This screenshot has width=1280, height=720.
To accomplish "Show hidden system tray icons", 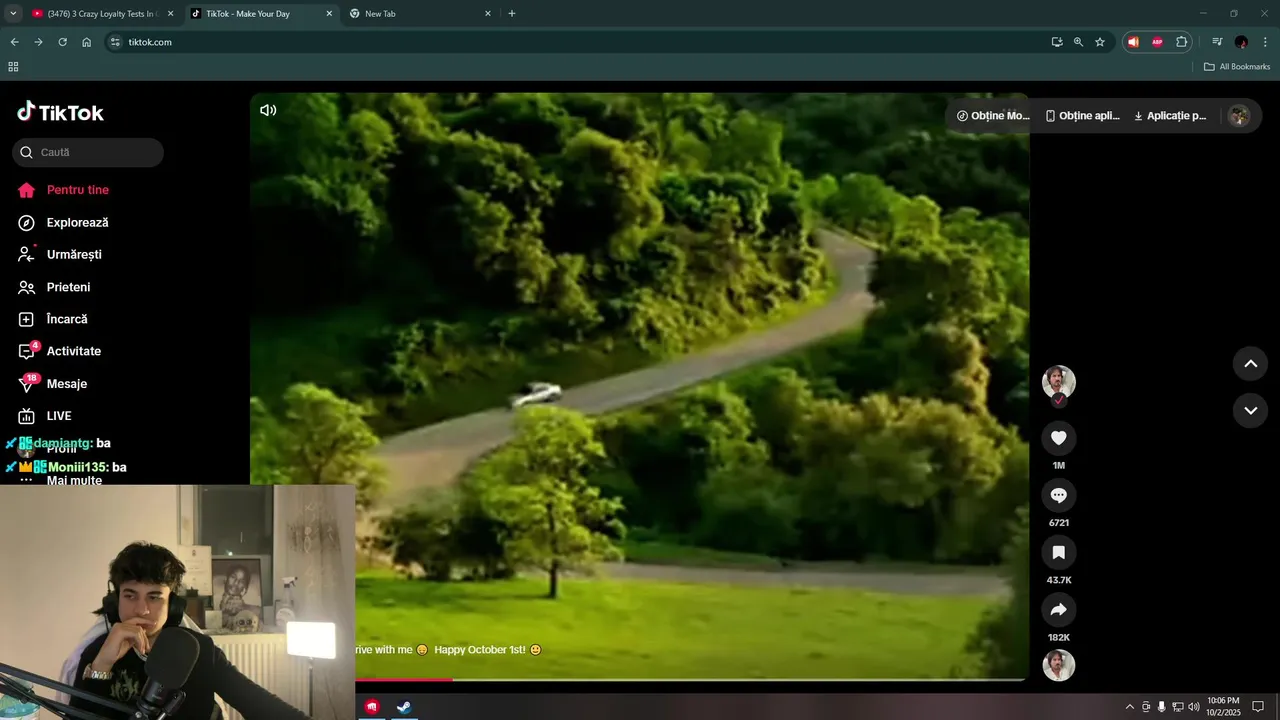I will tap(1130, 707).
